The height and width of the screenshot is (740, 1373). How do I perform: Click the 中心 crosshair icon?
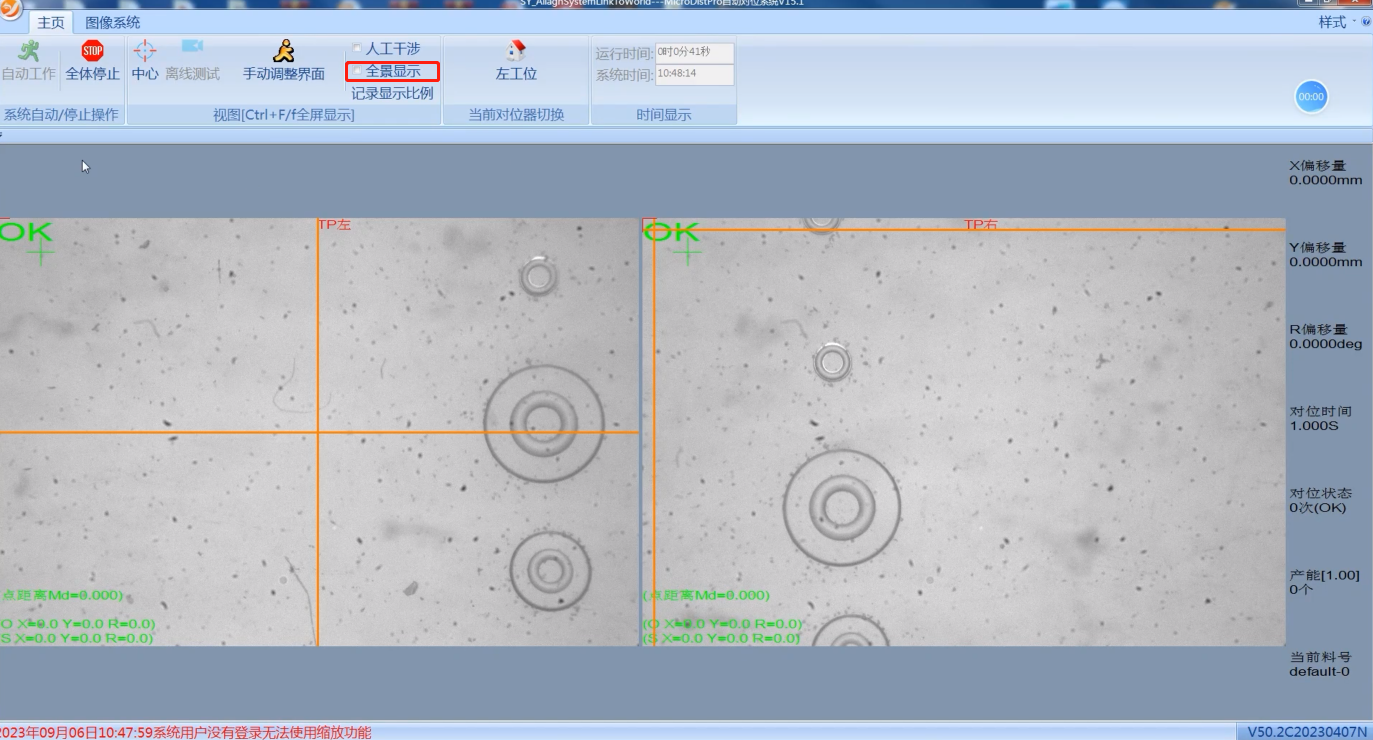click(145, 51)
